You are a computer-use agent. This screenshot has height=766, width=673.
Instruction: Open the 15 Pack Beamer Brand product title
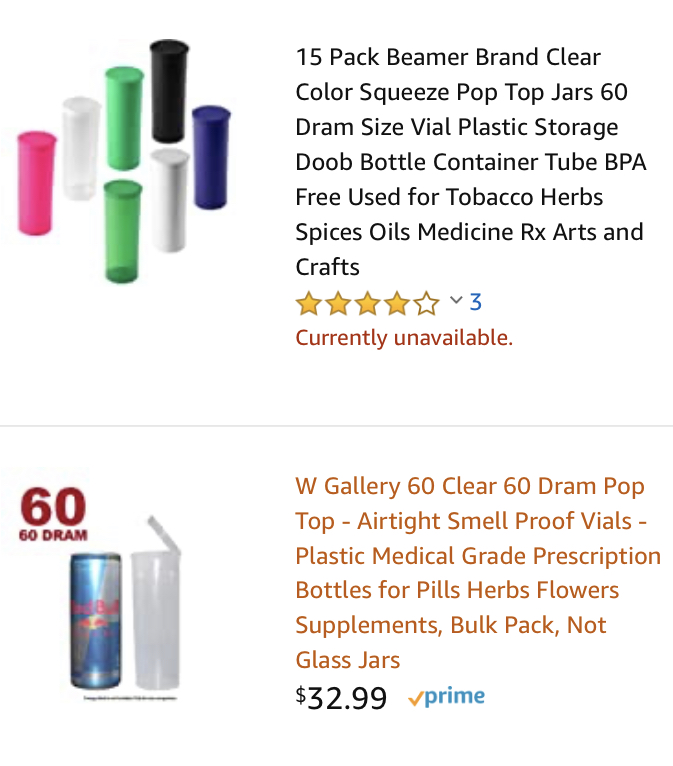470,162
